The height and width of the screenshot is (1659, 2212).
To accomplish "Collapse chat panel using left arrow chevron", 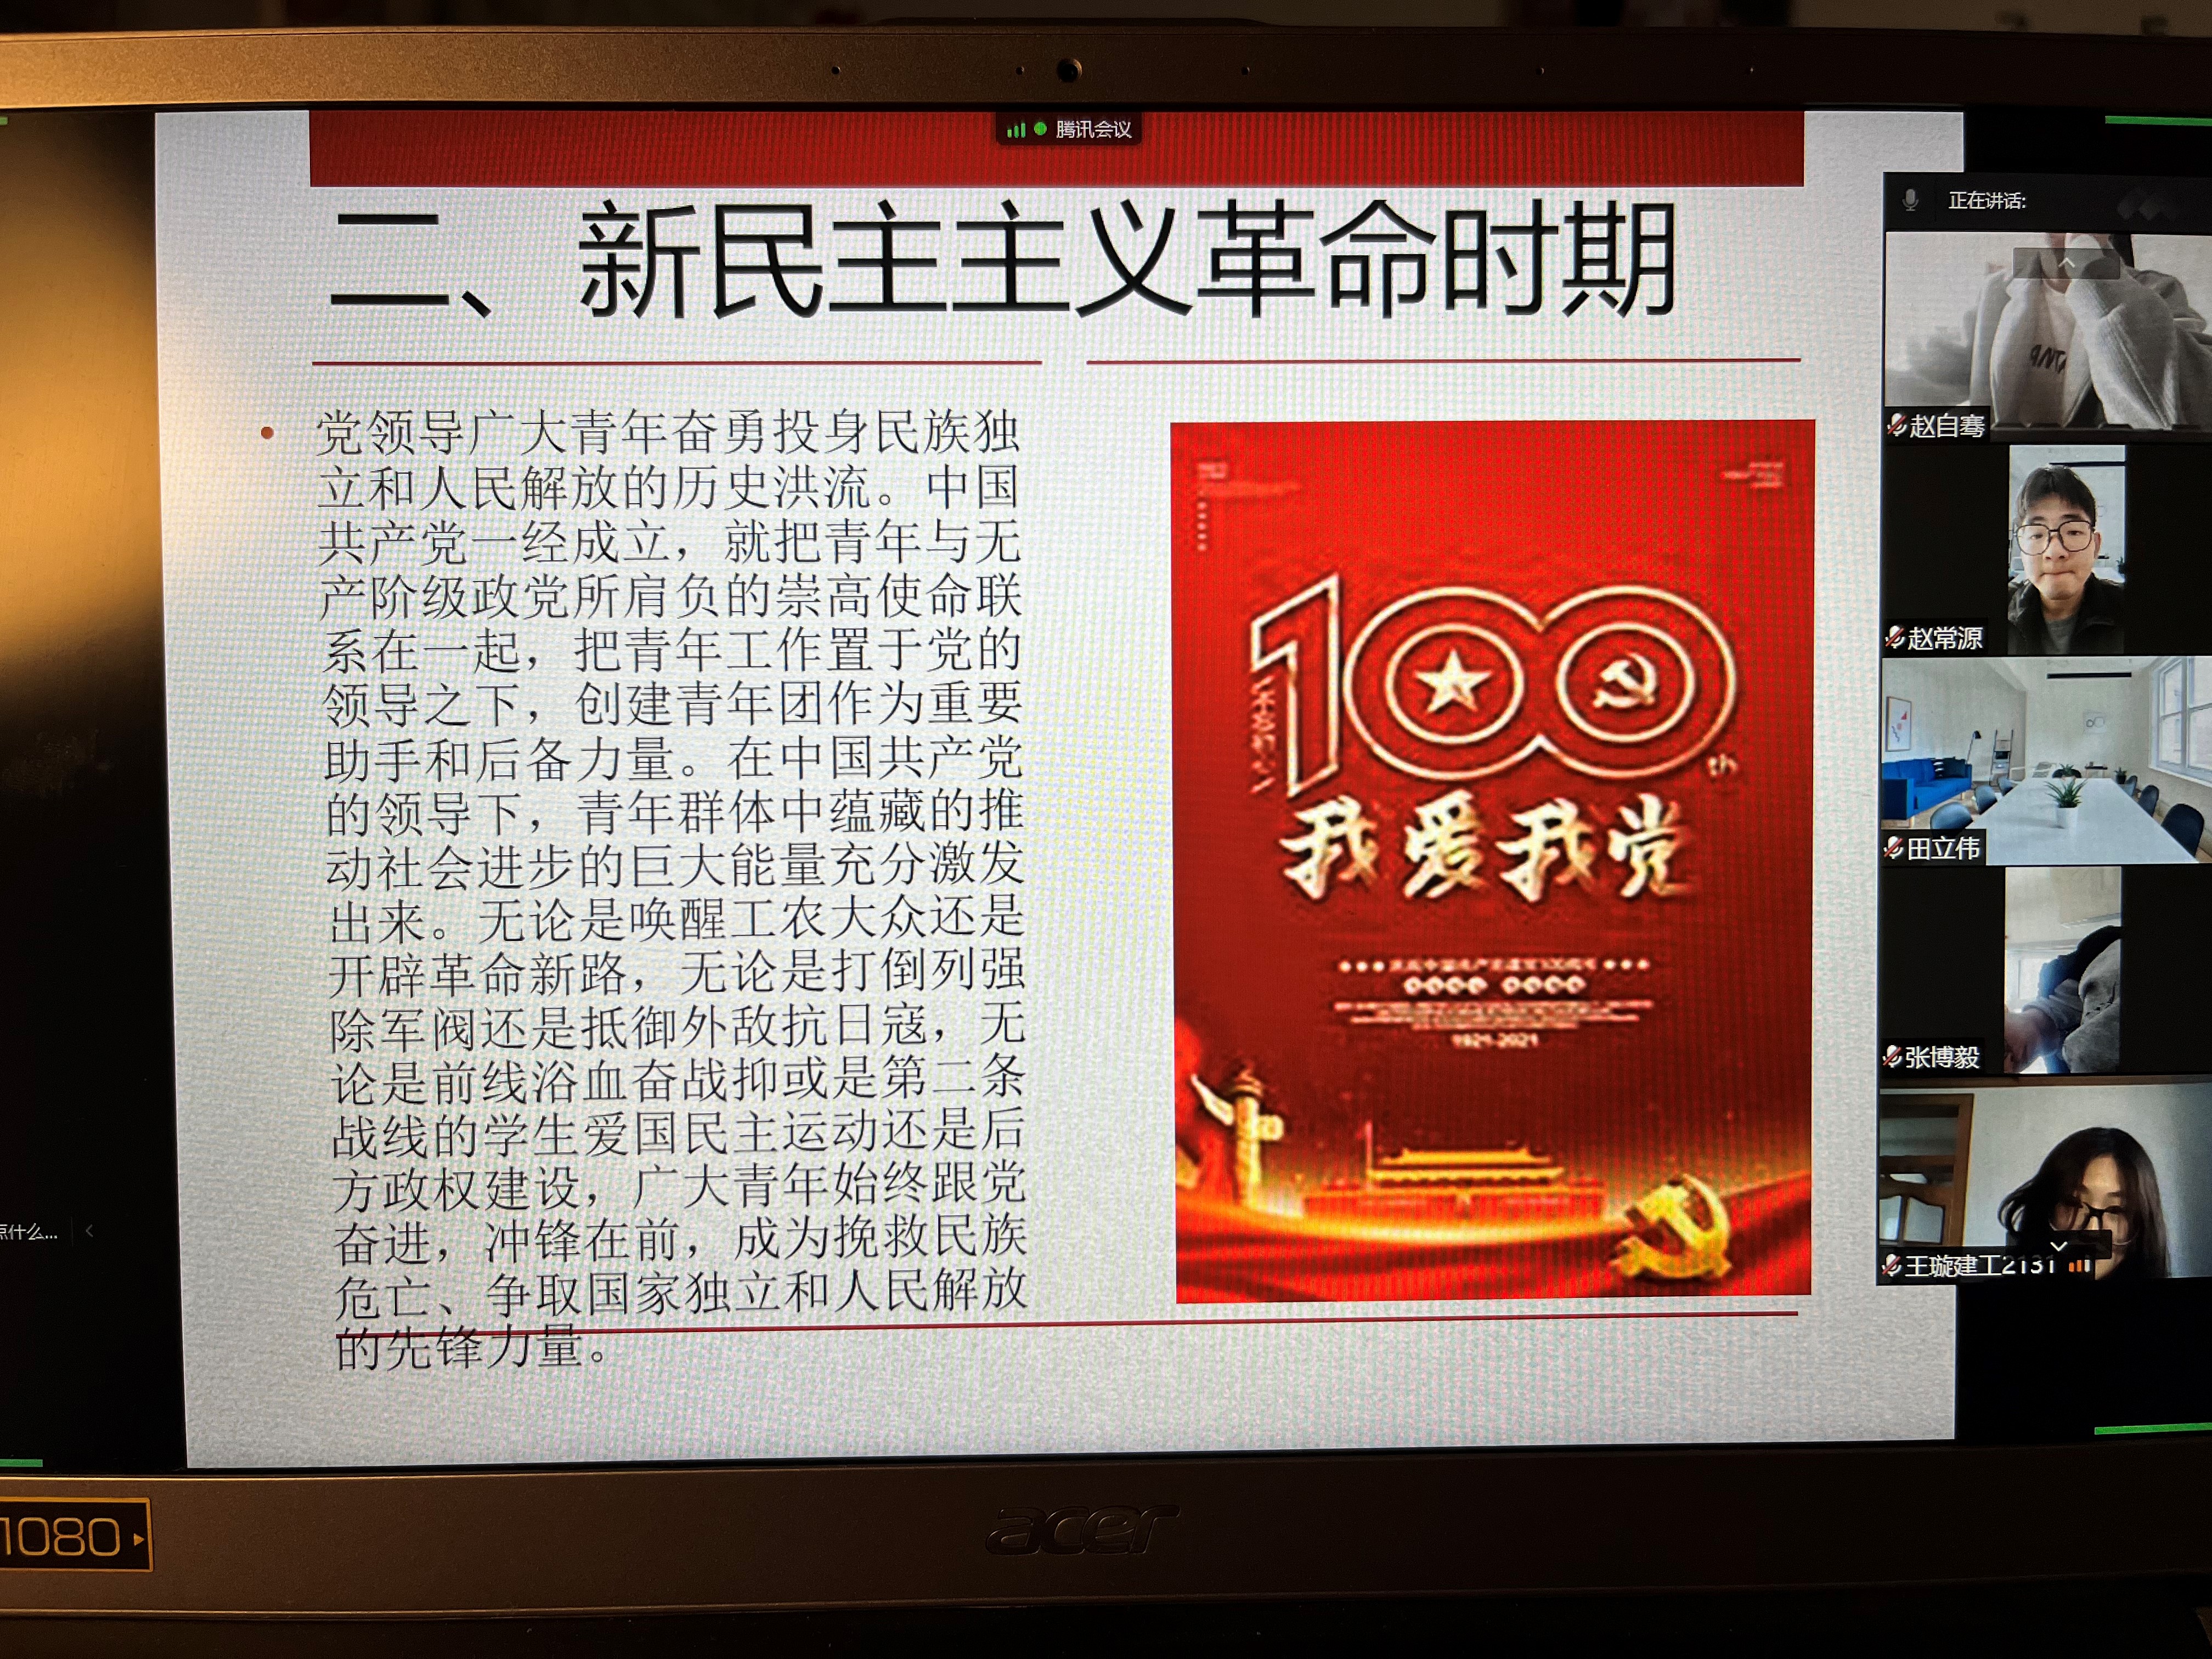I will coord(90,1231).
